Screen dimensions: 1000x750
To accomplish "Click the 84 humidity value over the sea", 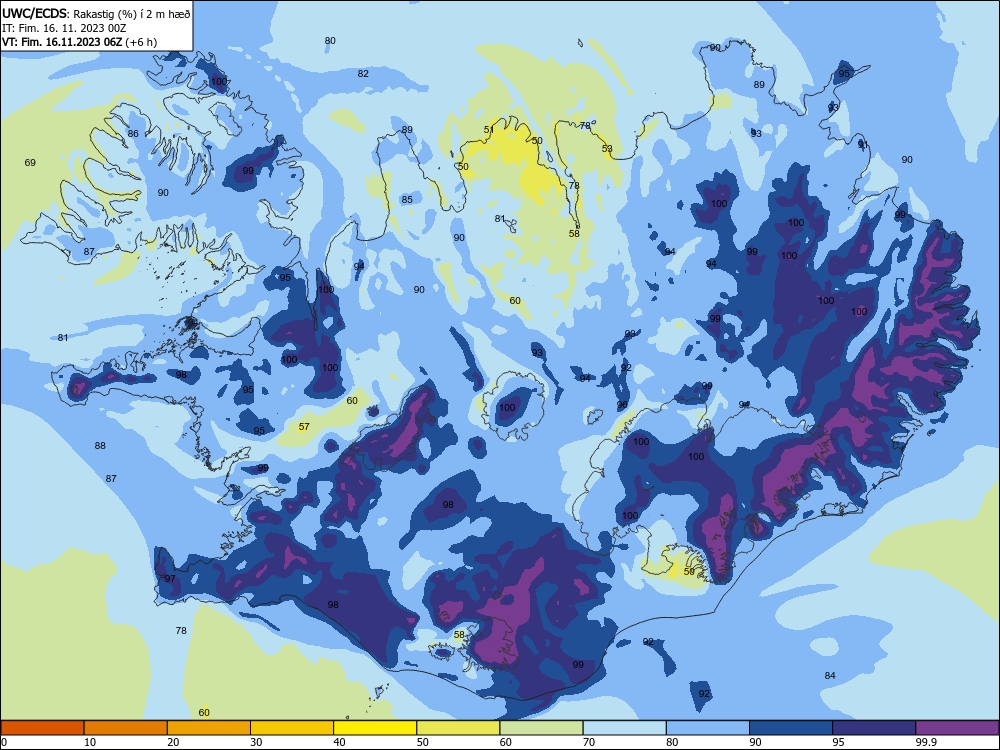I will 830,675.
